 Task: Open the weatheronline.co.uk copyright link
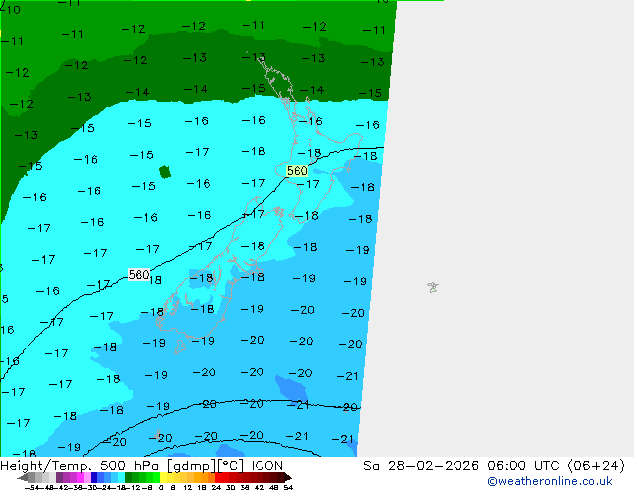(x=549, y=481)
